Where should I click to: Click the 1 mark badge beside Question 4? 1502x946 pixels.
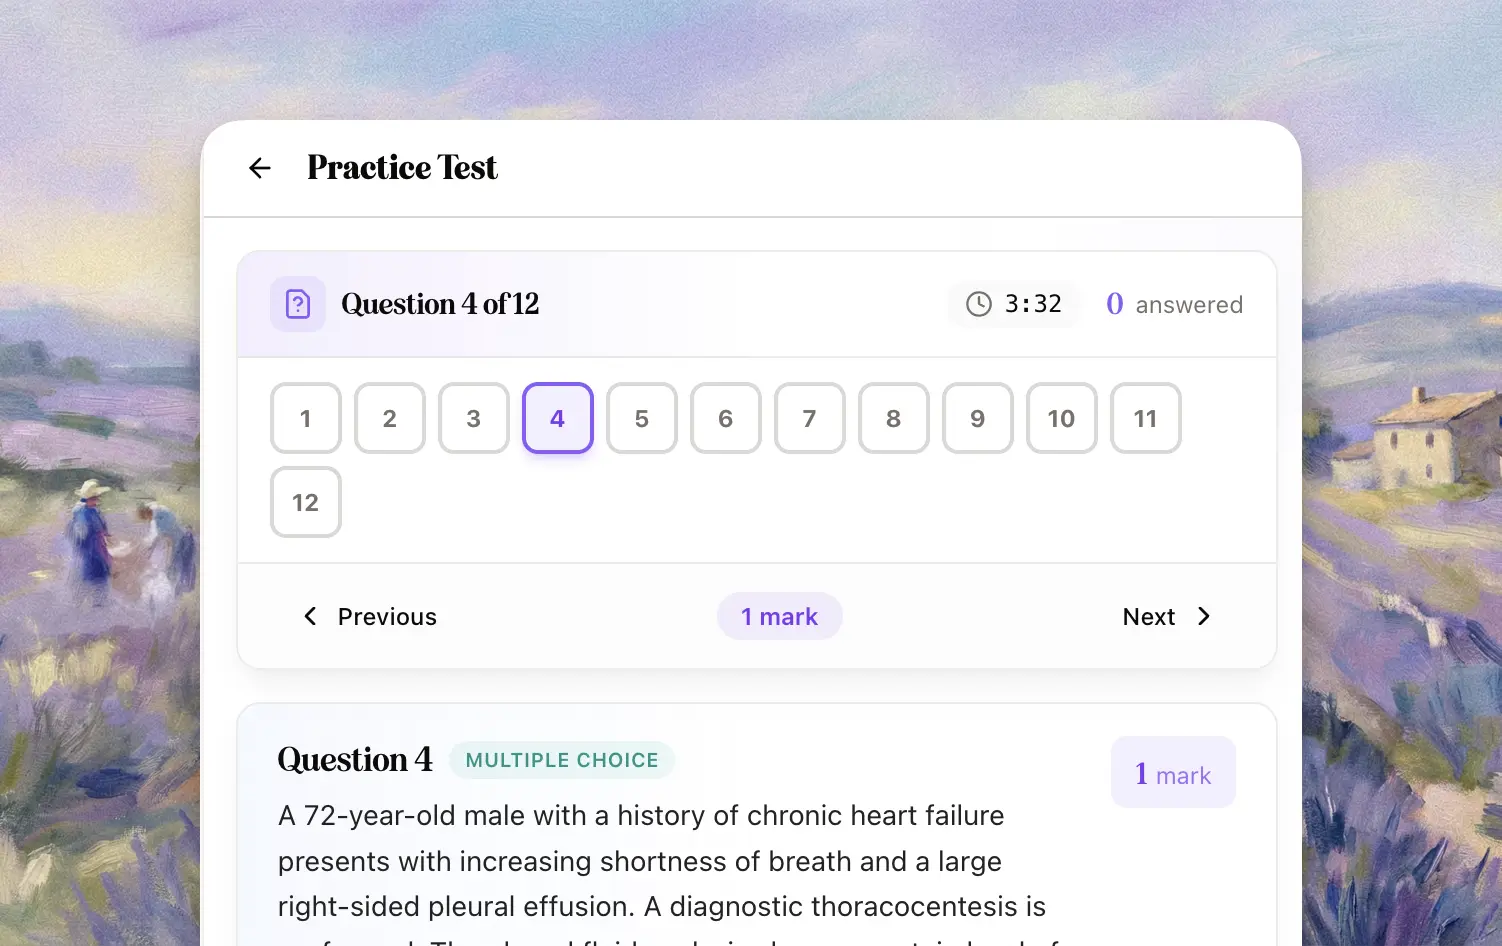tap(1173, 772)
